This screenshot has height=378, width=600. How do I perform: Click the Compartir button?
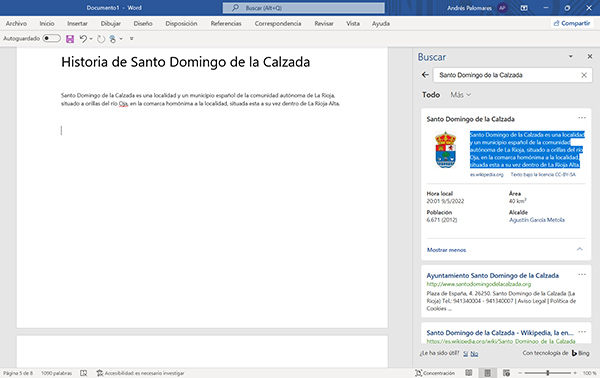pyautogui.click(x=572, y=23)
